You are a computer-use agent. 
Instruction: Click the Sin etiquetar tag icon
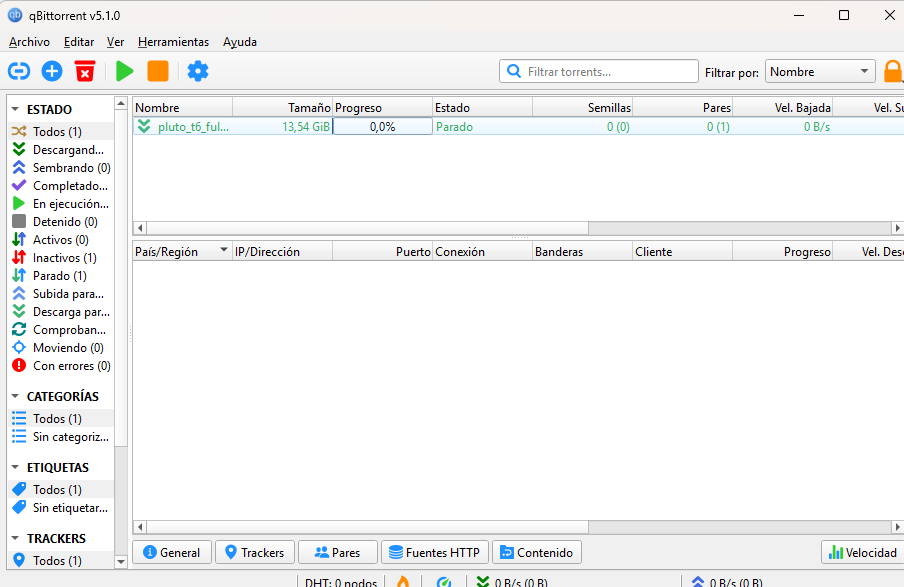coord(19,507)
